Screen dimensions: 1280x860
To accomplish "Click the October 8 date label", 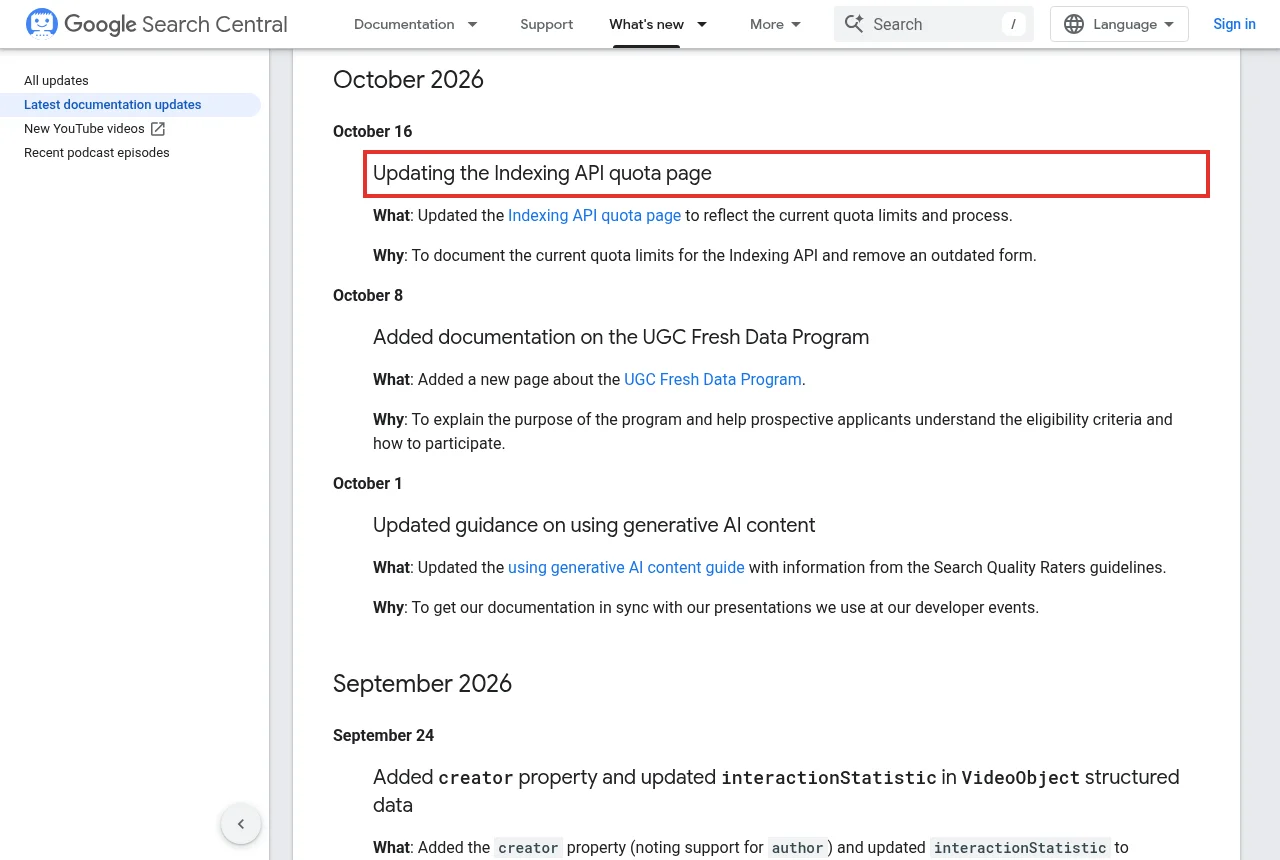I will click(368, 295).
